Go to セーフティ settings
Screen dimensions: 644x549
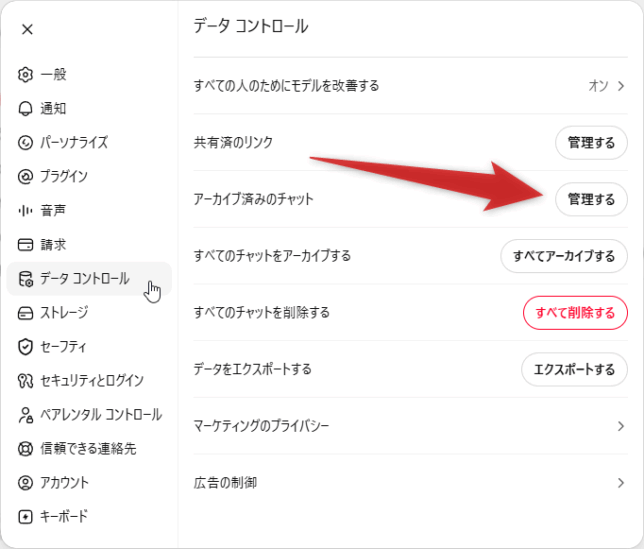(89, 347)
